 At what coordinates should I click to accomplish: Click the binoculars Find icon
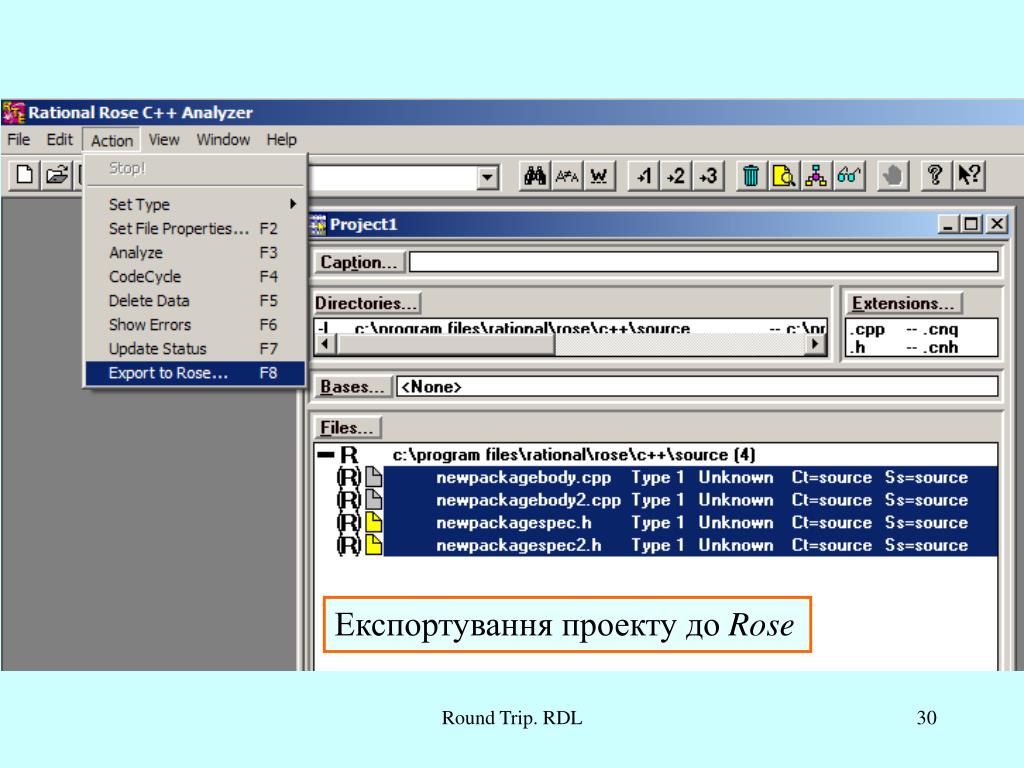click(x=535, y=175)
